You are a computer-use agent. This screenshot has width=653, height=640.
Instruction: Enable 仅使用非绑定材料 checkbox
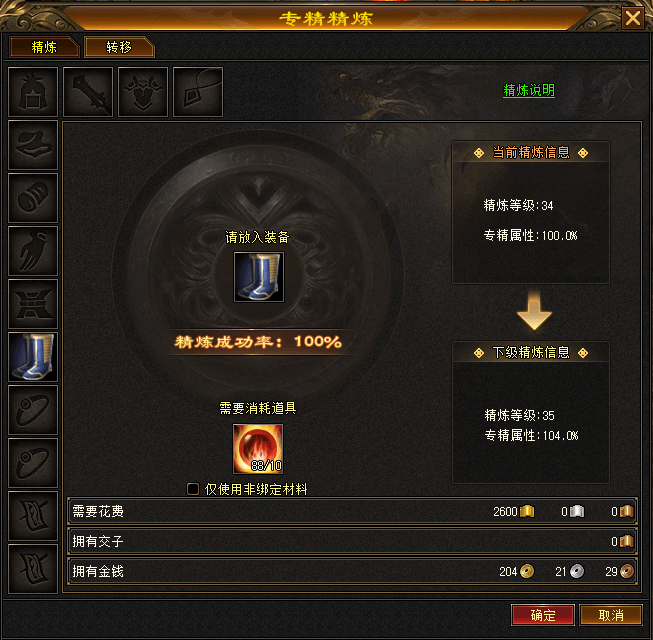[x=193, y=488]
